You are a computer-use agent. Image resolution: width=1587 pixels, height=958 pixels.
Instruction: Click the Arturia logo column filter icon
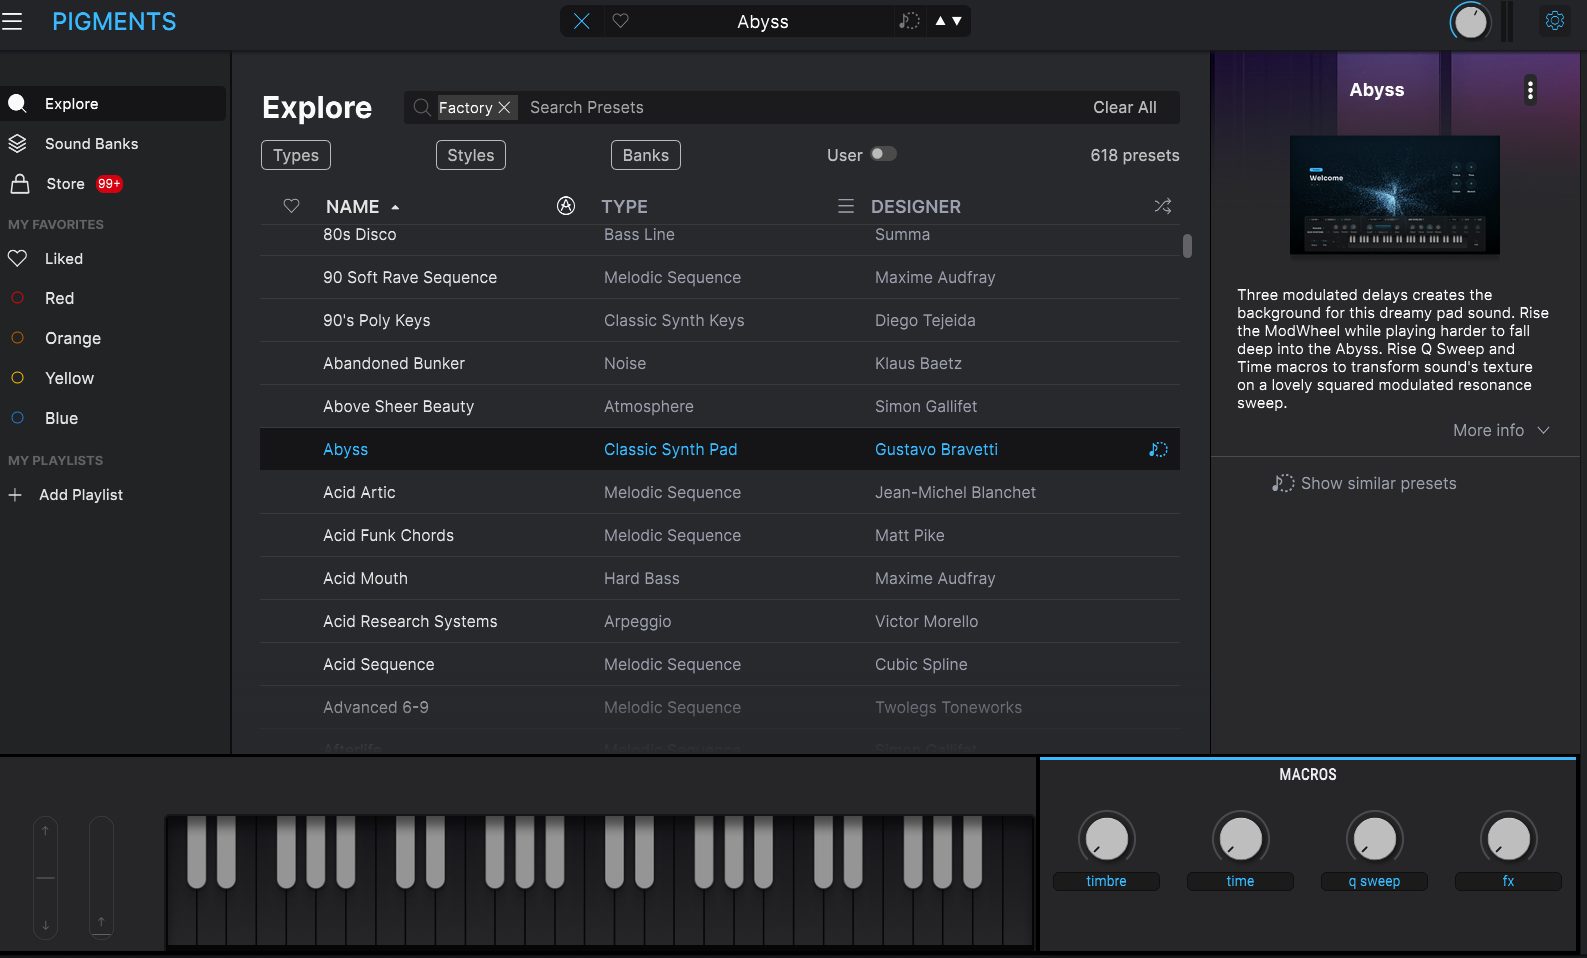coord(566,206)
